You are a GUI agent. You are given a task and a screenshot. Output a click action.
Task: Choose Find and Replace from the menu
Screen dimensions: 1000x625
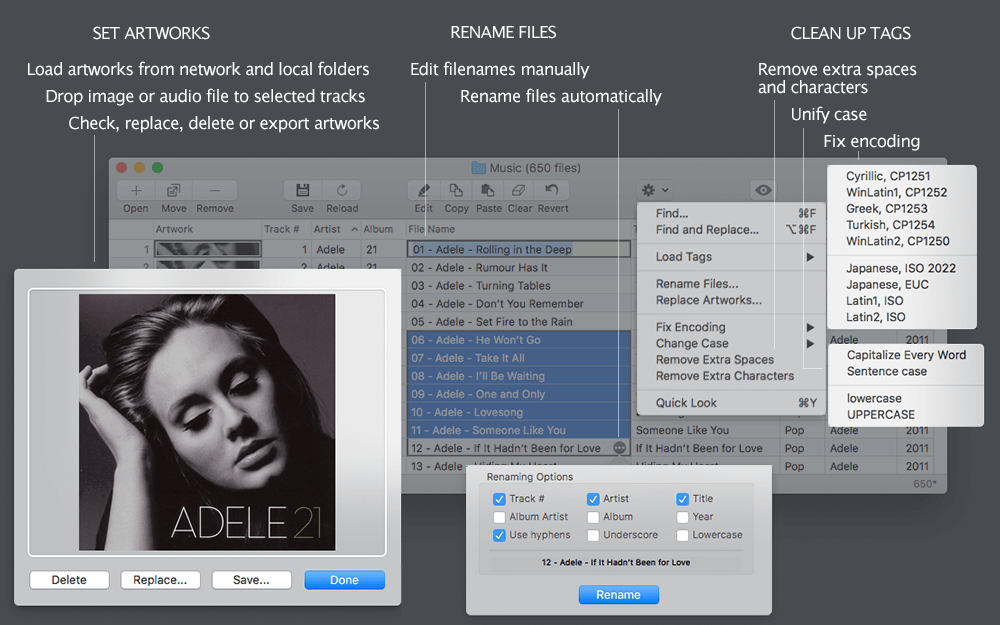point(707,229)
